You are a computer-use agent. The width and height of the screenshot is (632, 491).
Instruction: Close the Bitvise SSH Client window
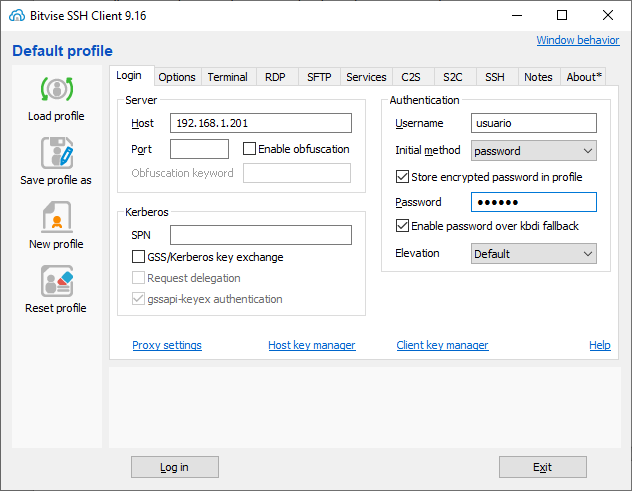click(607, 15)
